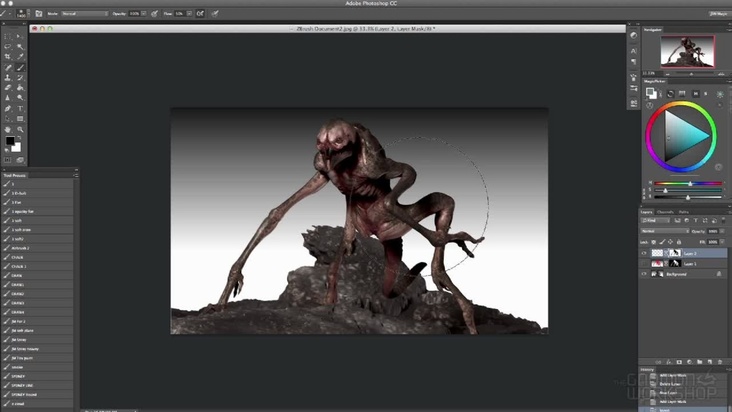Select the Tool Presets tab

click(x=15, y=175)
